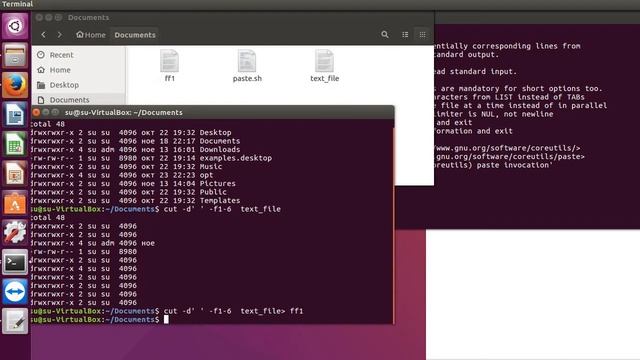The height and width of the screenshot is (360, 640).
Task: Click the 'examples.desktop' listing line
Action: (x=151, y=158)
